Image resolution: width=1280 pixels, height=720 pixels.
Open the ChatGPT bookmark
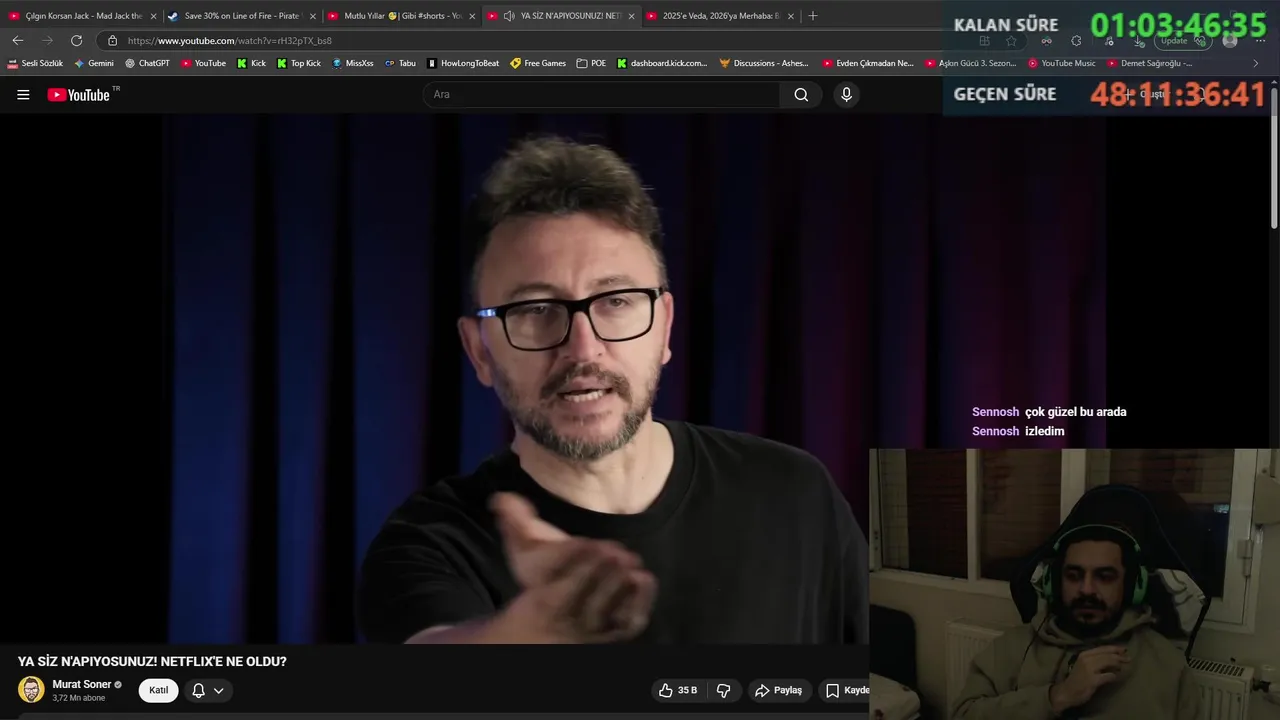[x=147, y=63]
